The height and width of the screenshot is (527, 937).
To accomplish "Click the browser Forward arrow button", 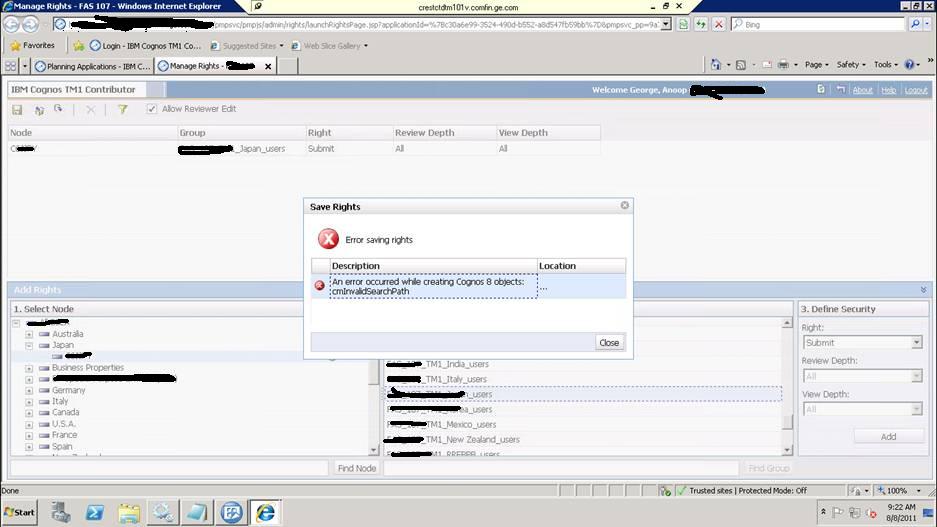I will tap(30, 24).
